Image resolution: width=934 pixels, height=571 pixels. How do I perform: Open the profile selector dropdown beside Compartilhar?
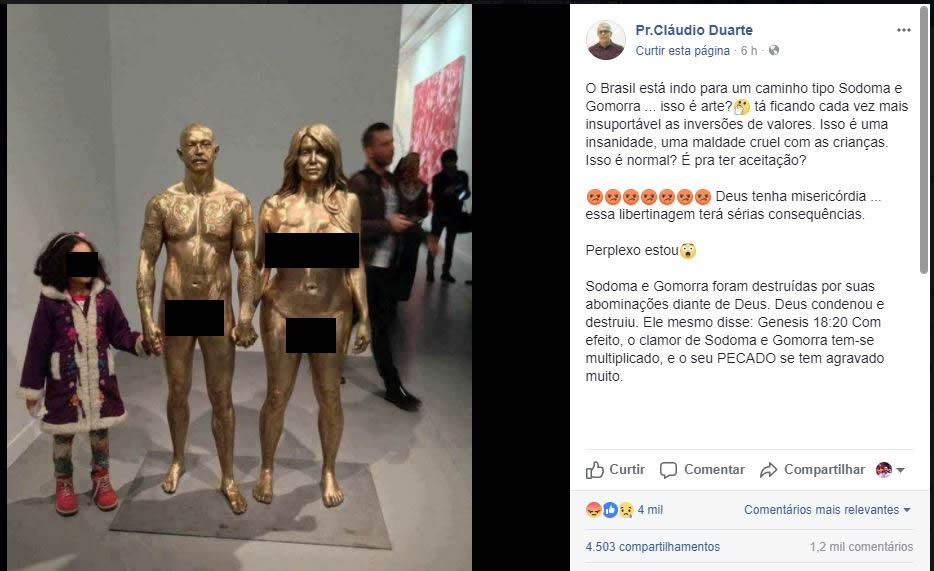[x=891, y=470]
